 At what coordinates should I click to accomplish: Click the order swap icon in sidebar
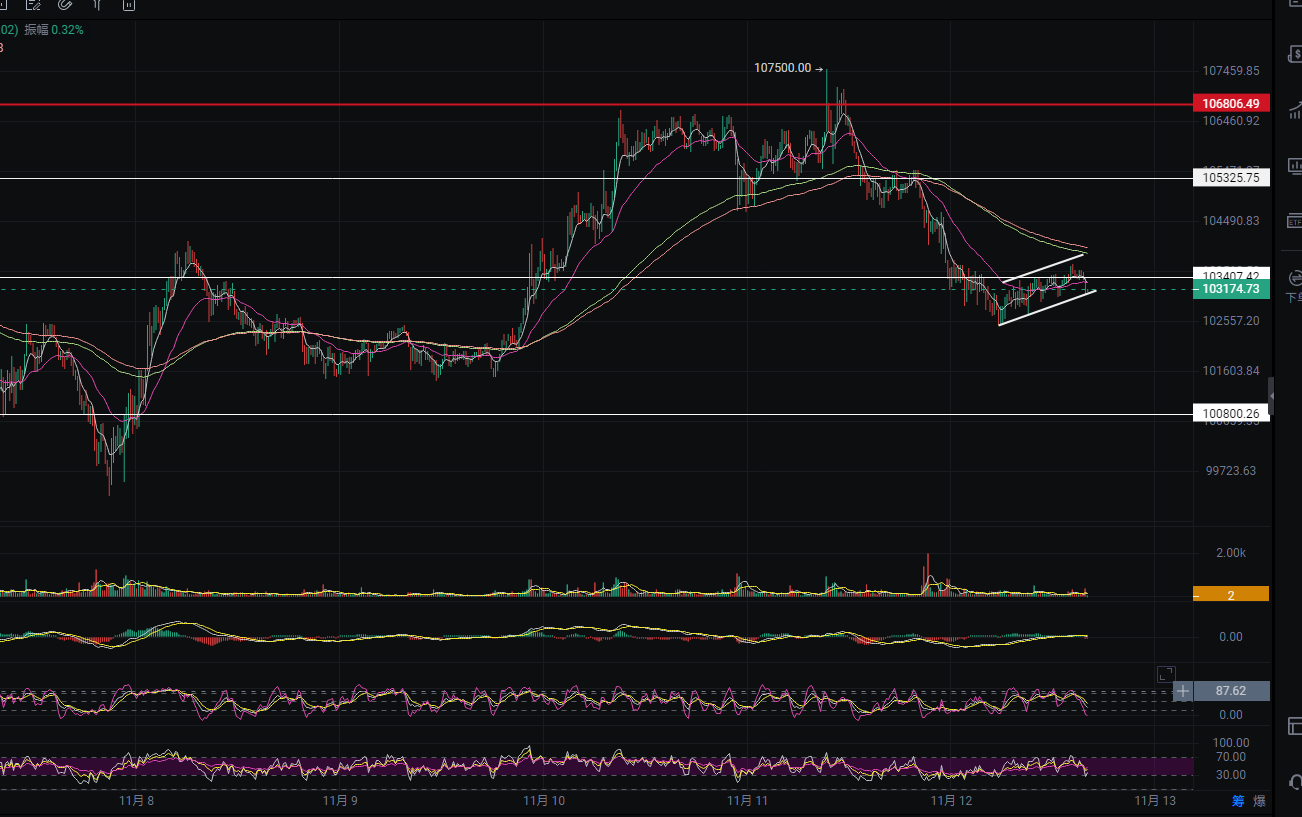(x=1293, y=277)
